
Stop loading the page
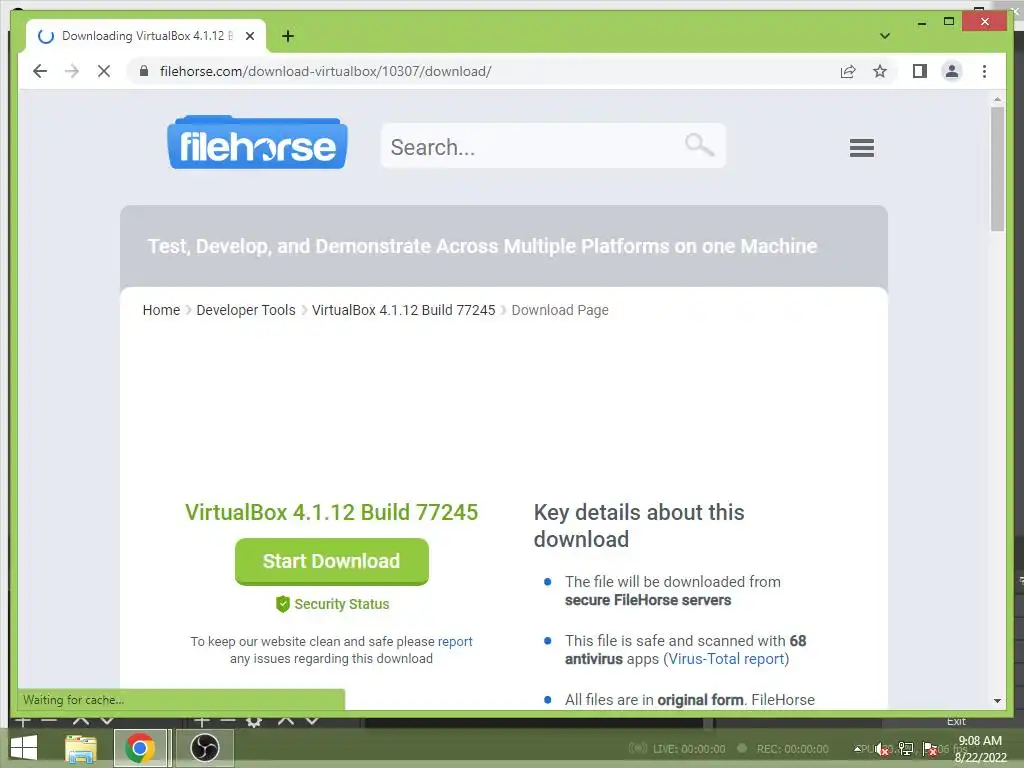pyautogui.click(x=104, y=71)
